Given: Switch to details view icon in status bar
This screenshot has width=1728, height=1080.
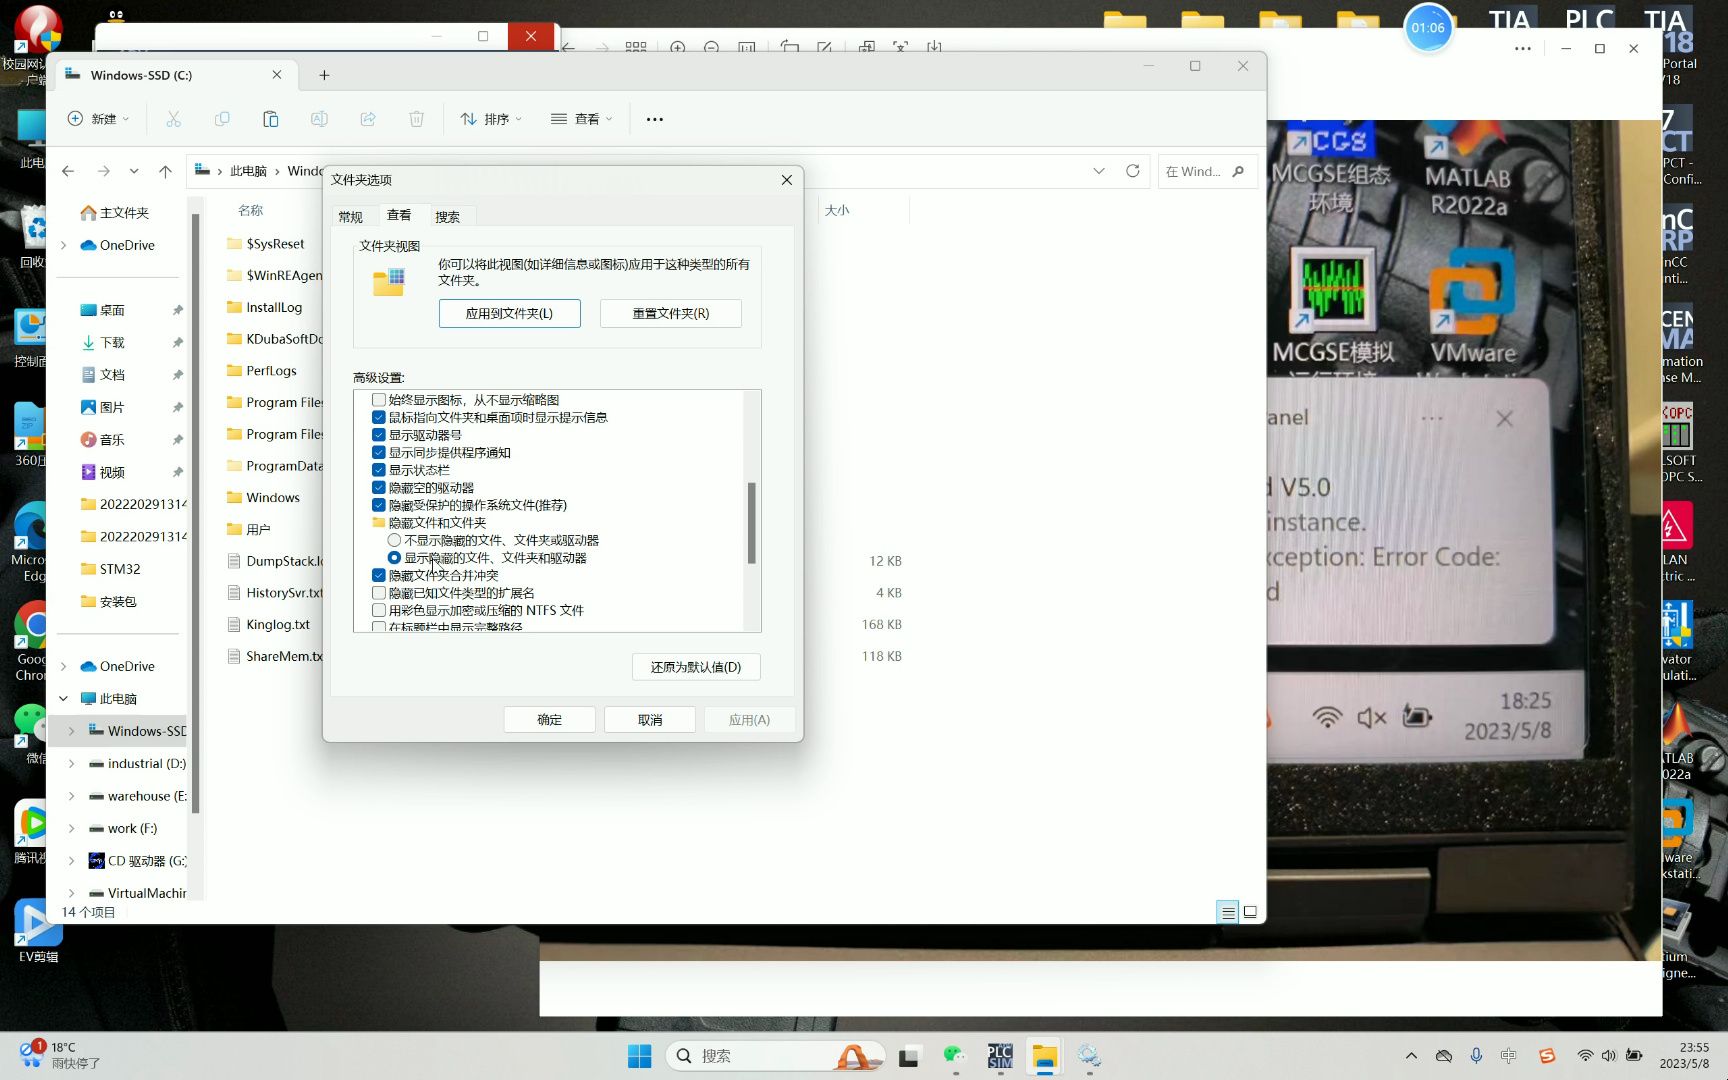Looking at the screenshot, I should coord(1228,912).
